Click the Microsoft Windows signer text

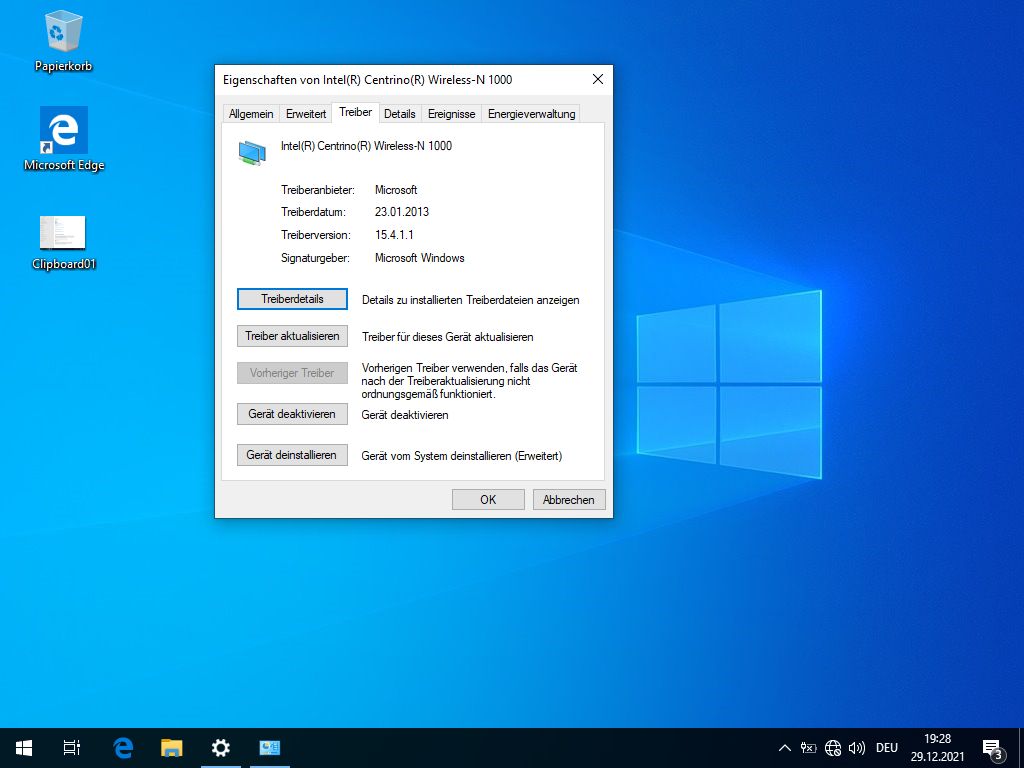tap(419, 258)
